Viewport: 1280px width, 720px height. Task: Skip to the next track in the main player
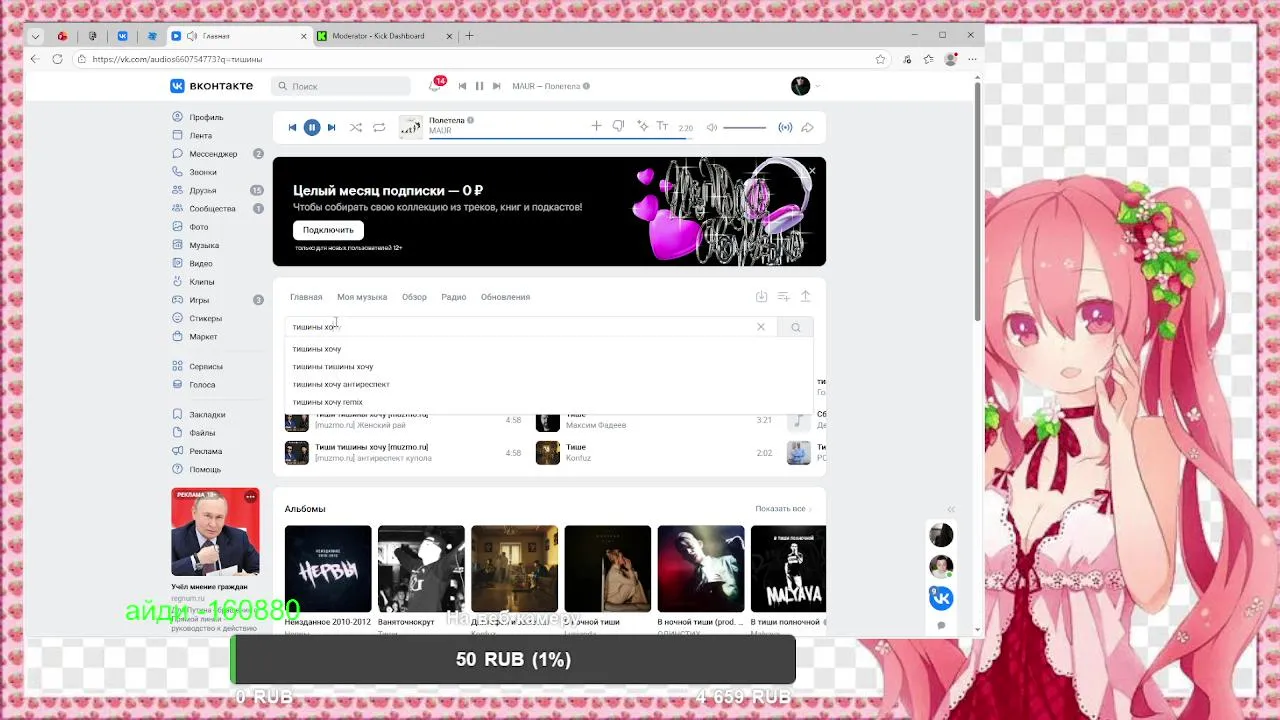point(331,127)
